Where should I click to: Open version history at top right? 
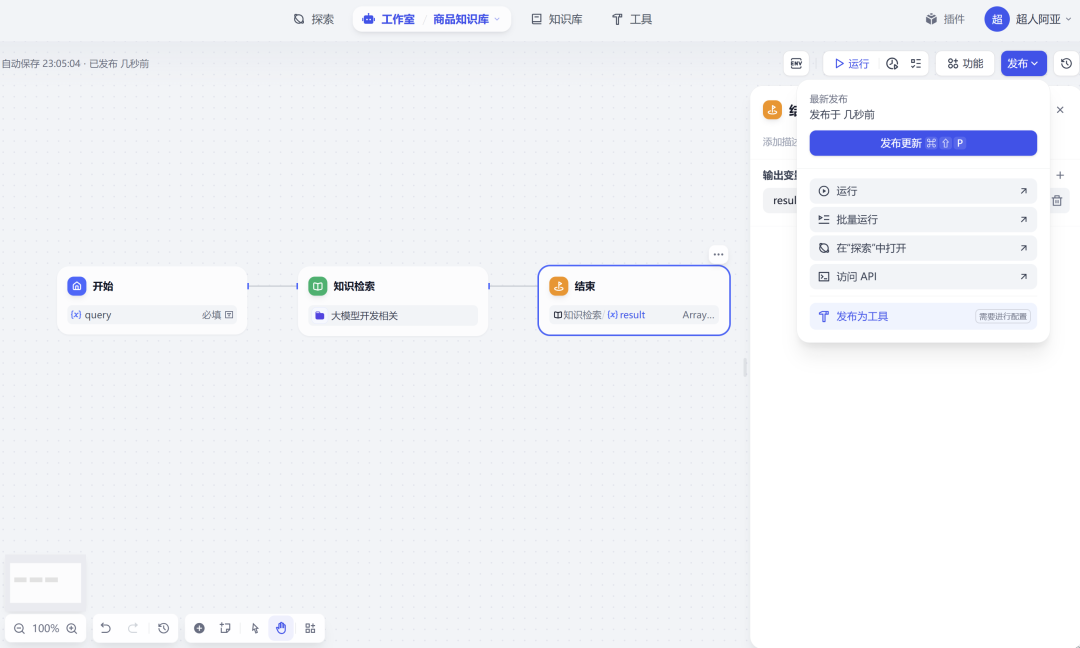coord(1066,64)
